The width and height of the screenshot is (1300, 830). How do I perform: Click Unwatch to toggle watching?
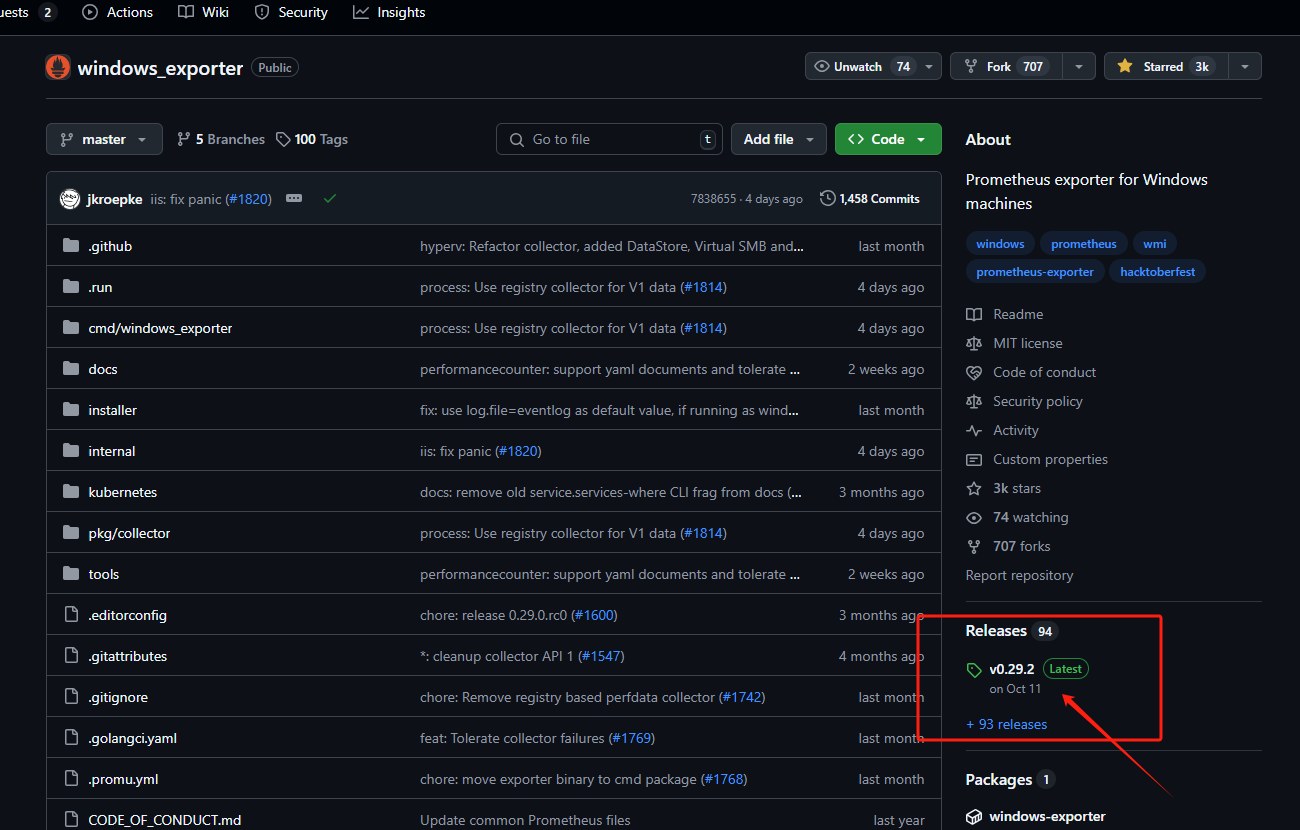pos(859,67)
